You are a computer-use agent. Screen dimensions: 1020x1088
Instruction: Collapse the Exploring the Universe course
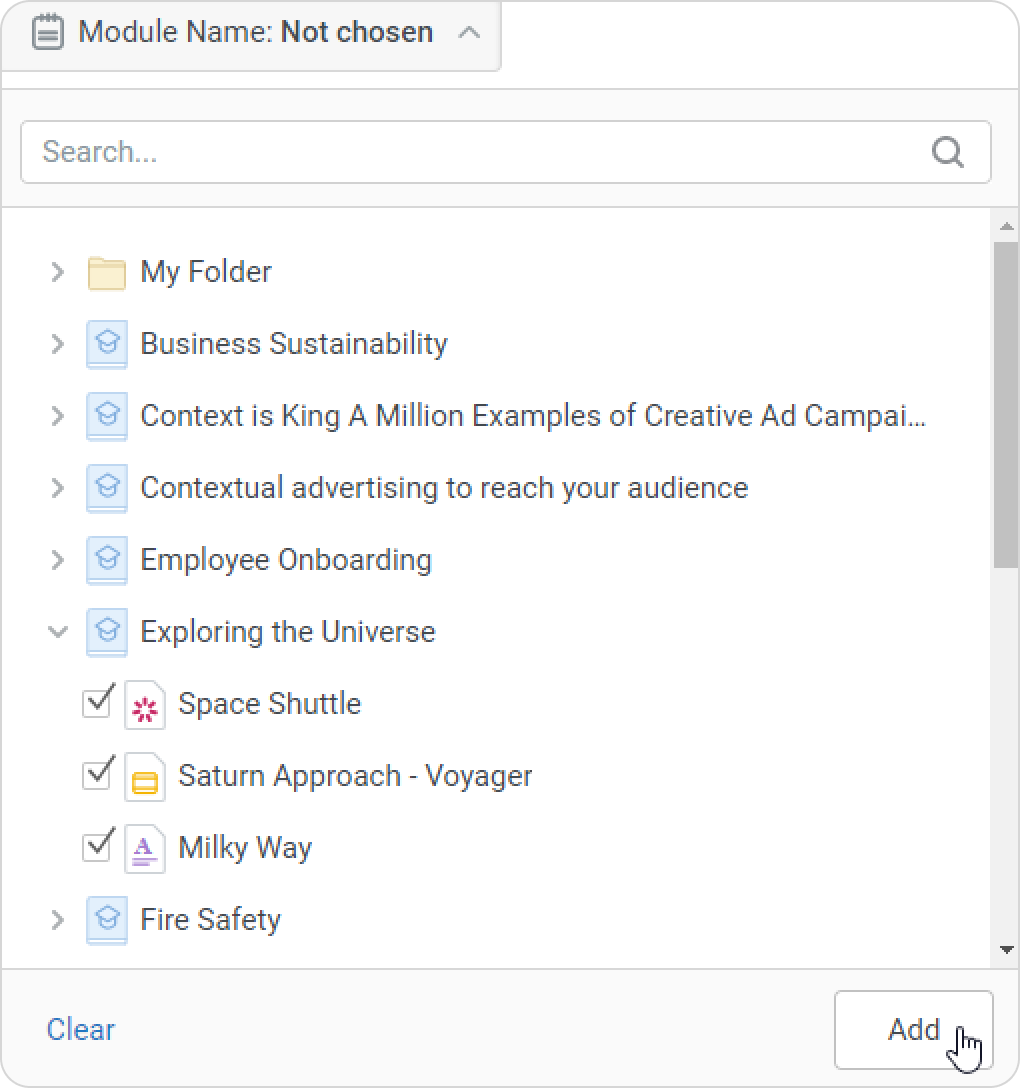click(x=58, y=632)
